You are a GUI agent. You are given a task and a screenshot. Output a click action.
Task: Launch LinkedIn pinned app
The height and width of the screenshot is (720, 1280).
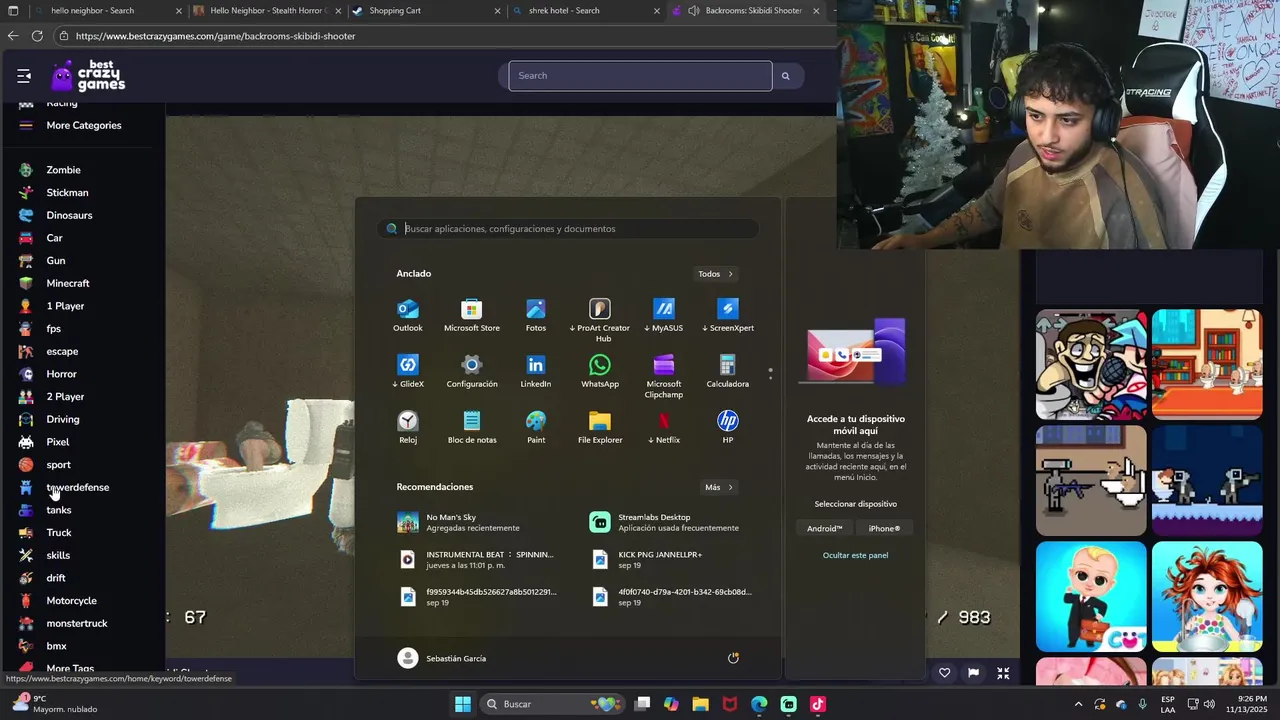click(536, 371)
